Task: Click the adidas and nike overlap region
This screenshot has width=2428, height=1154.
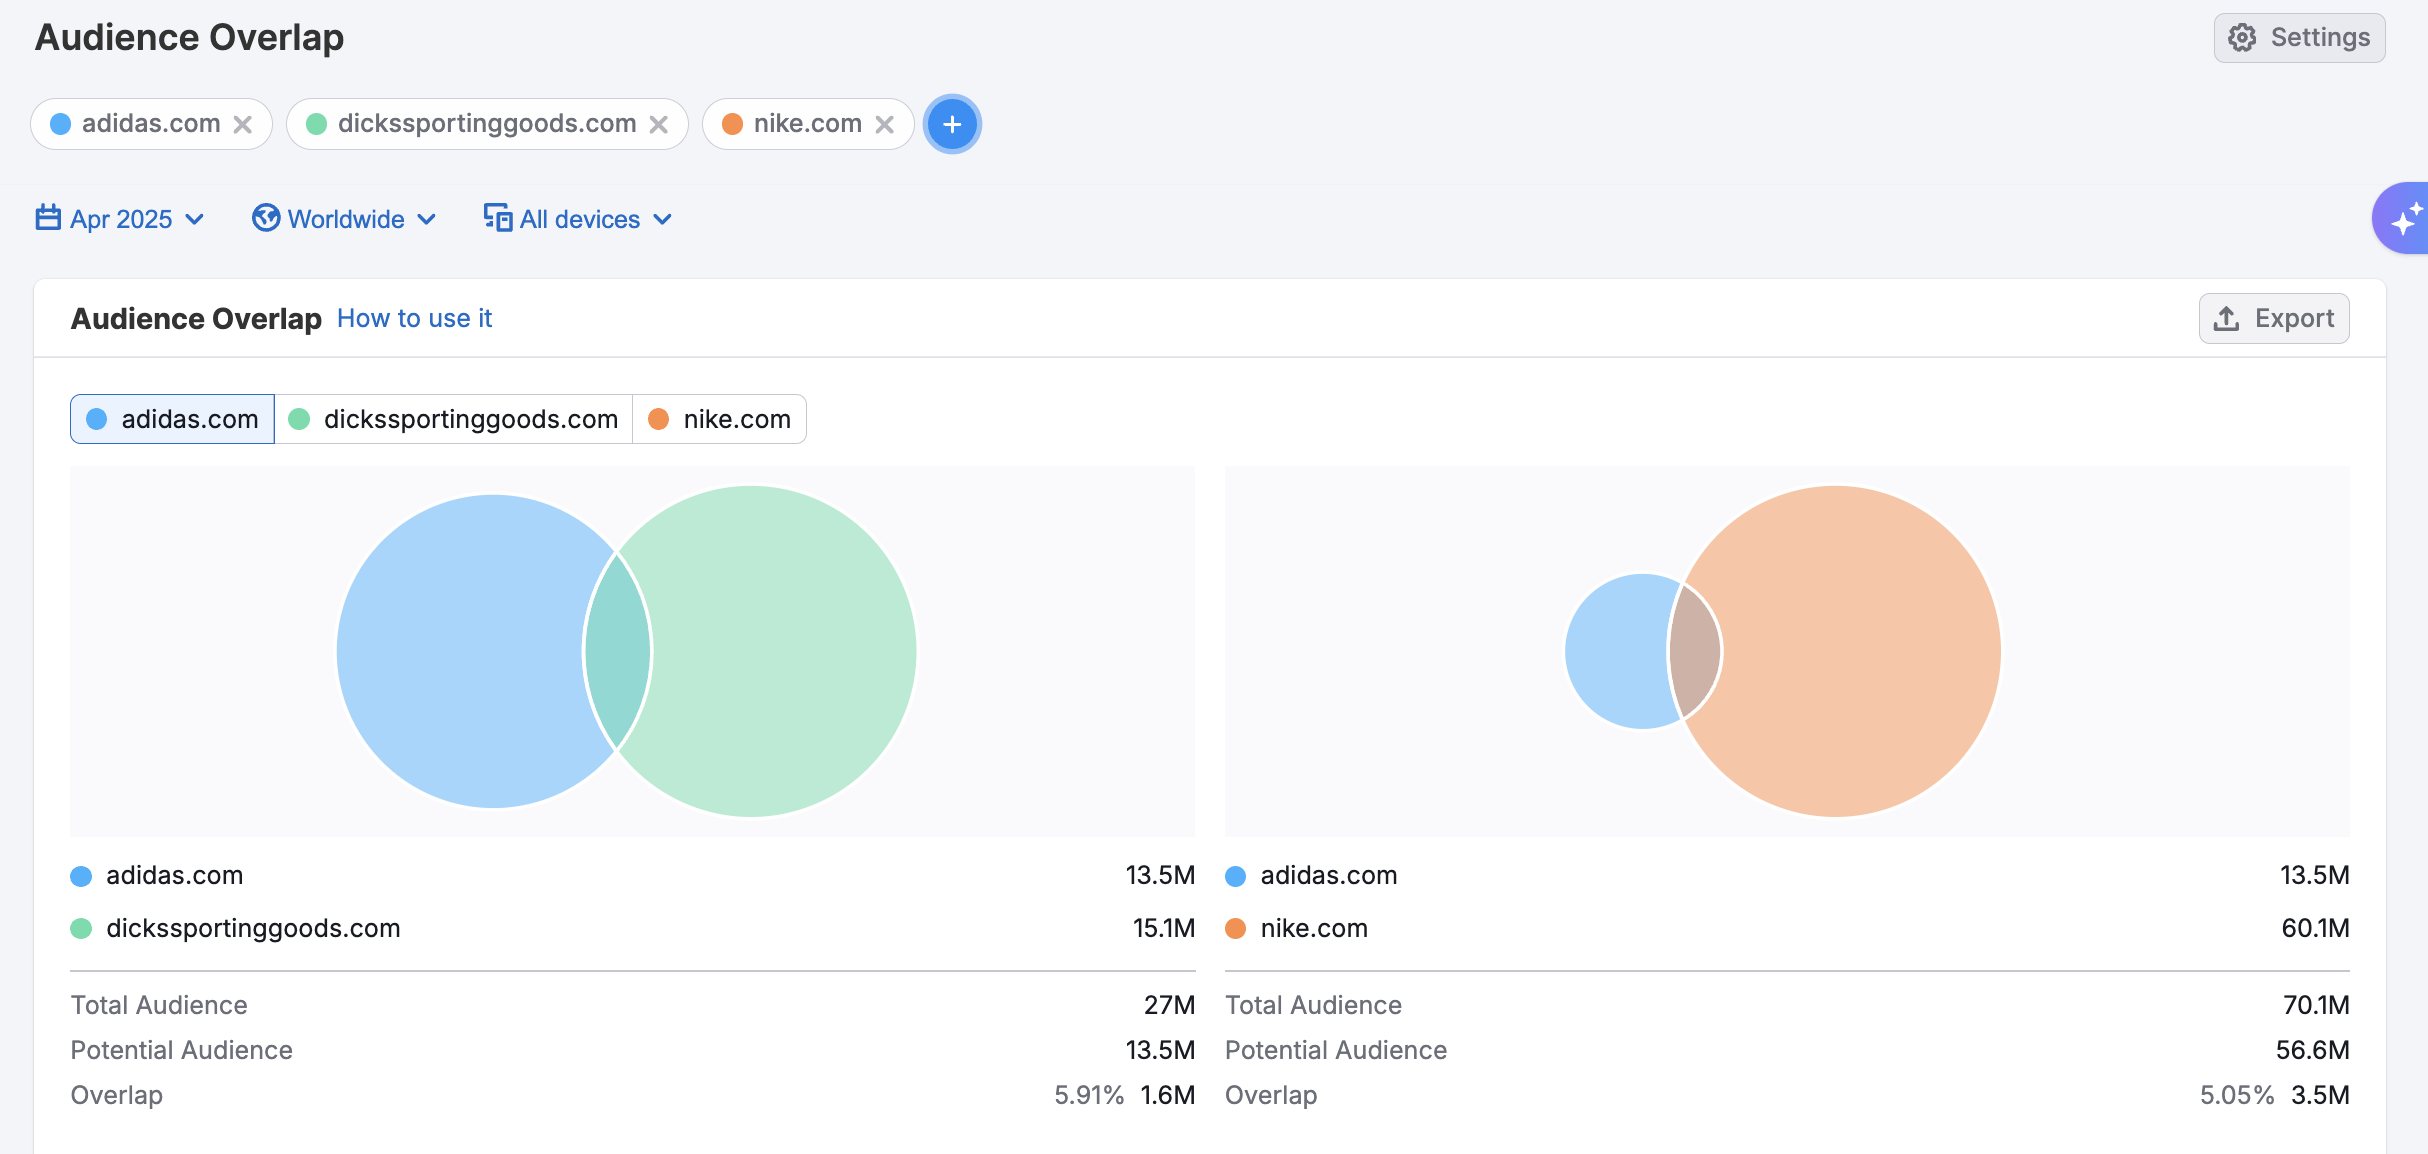Action: (1694, 652)
